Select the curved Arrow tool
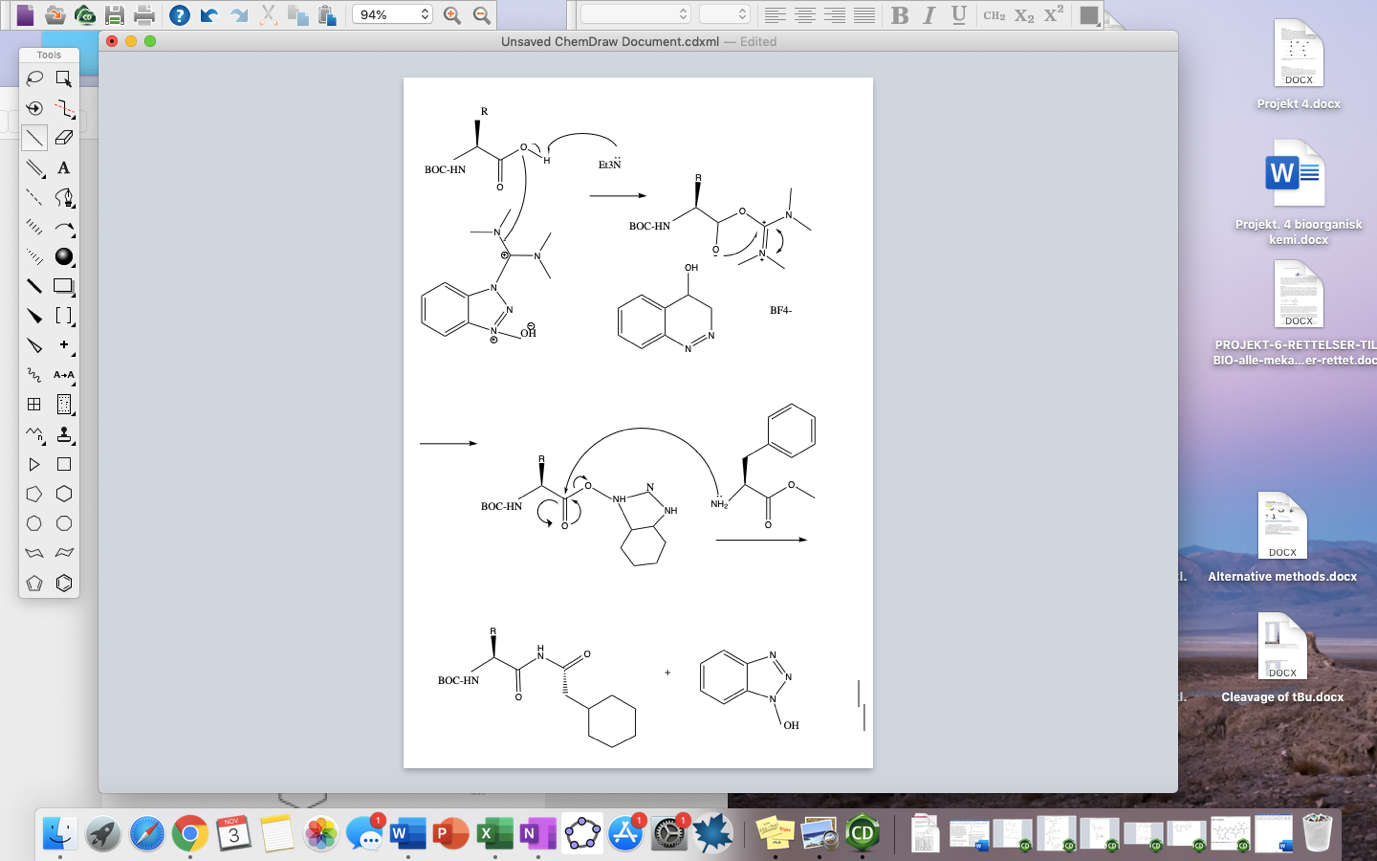1377x861 pixels. pos(64,227)
